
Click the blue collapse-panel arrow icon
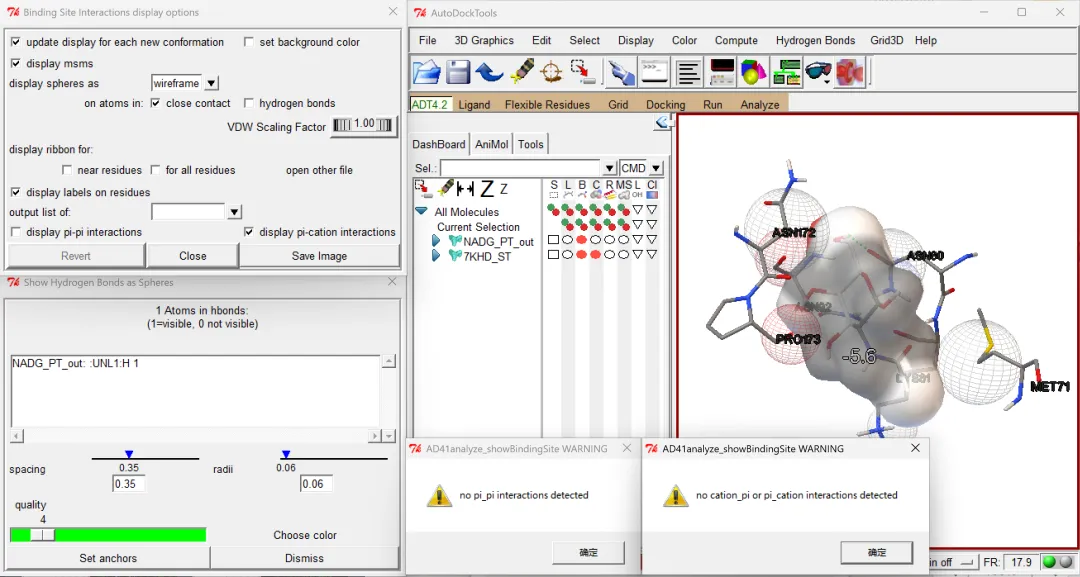pyautogui.click(x=663, y=122)
